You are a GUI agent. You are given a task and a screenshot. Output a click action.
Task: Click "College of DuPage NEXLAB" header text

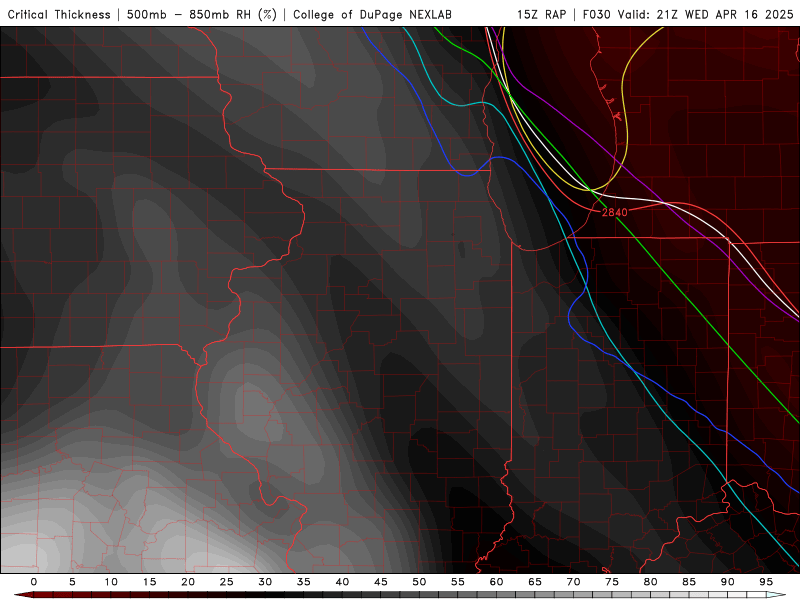(x=372, y=14)
